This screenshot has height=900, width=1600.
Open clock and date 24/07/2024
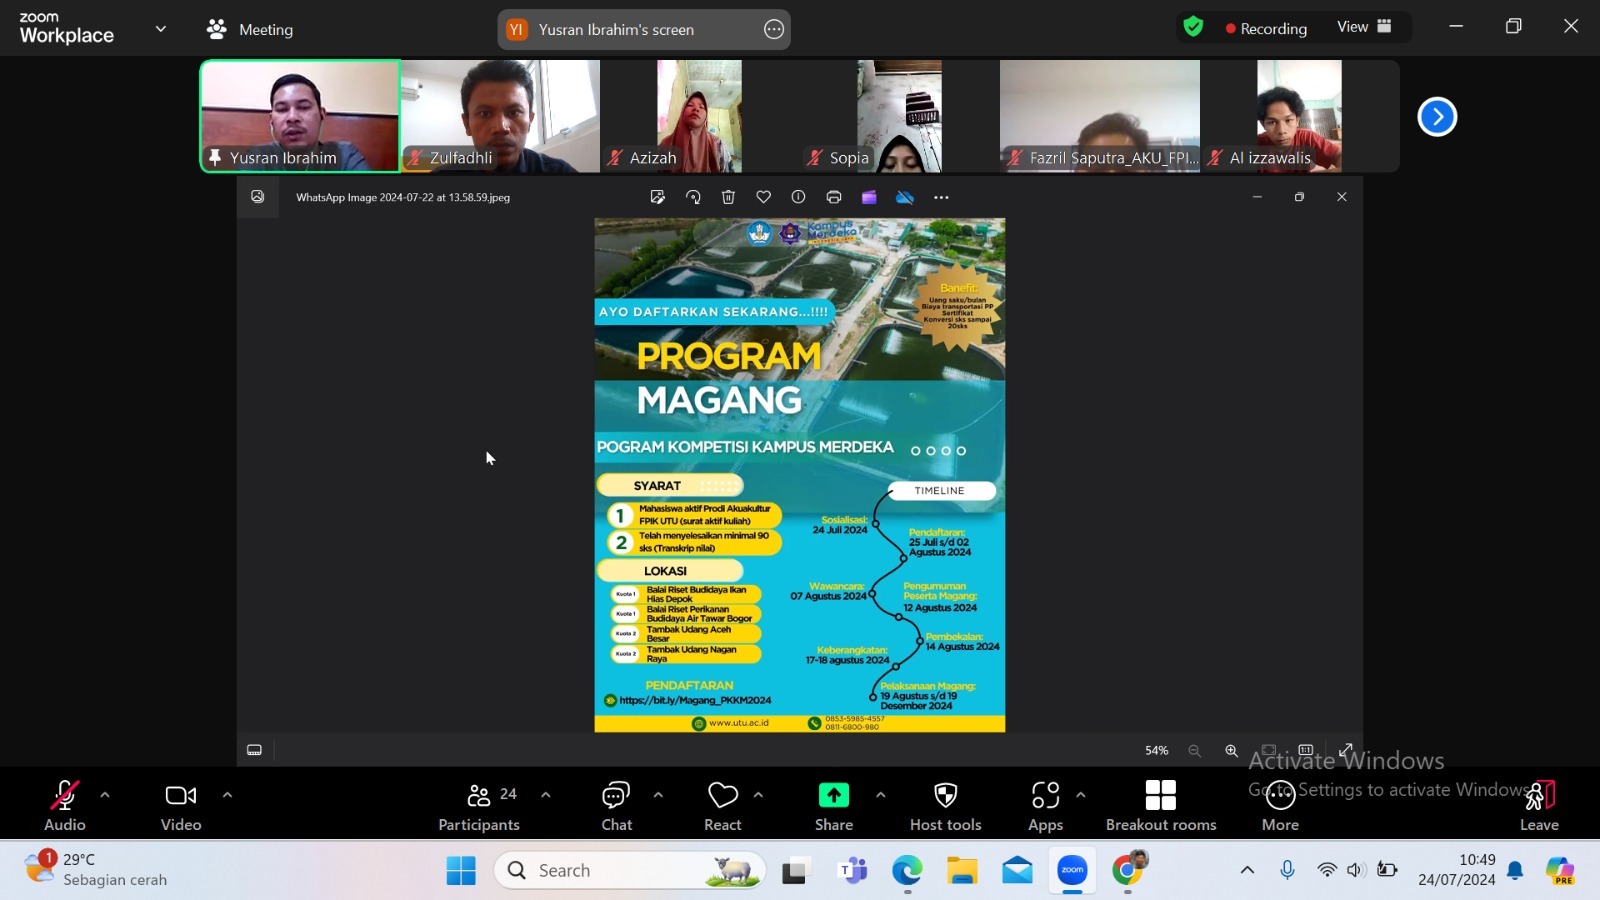[1457, 870]
